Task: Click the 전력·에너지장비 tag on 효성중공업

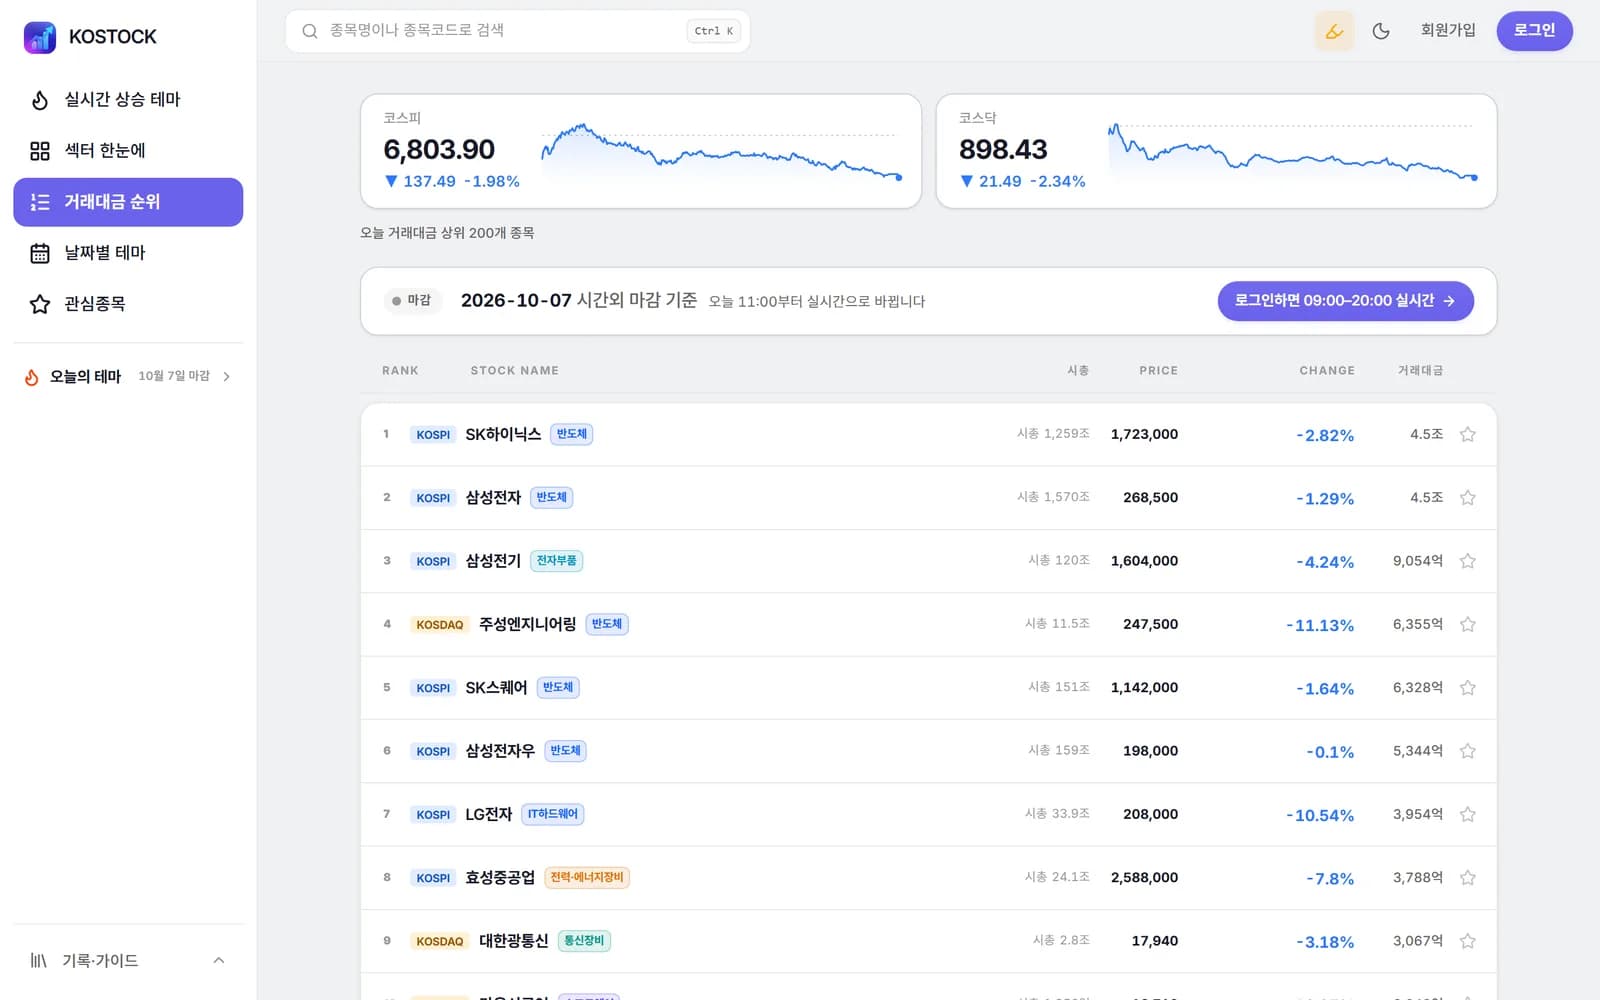Action: (587, 877)
